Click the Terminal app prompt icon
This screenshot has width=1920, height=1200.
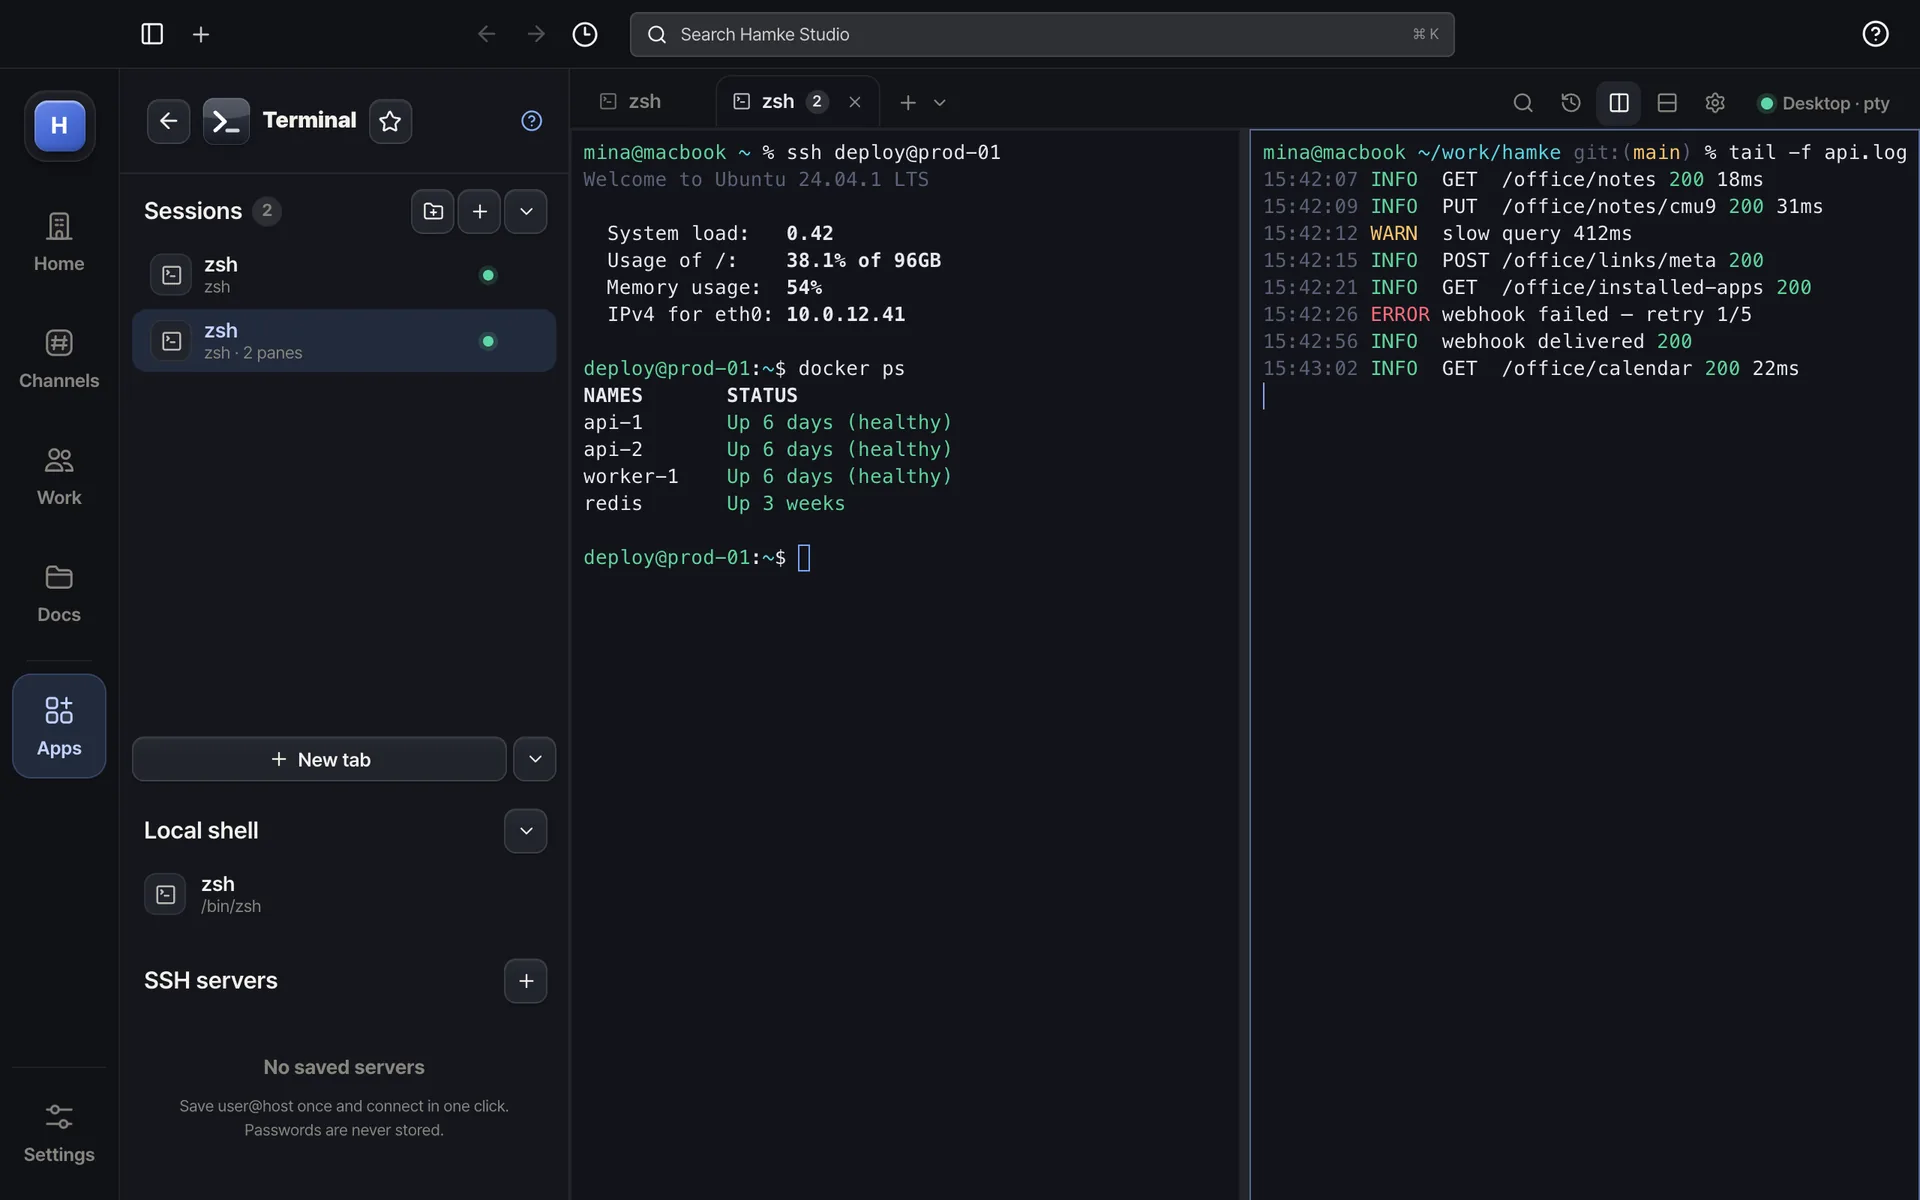pos(226,121)
